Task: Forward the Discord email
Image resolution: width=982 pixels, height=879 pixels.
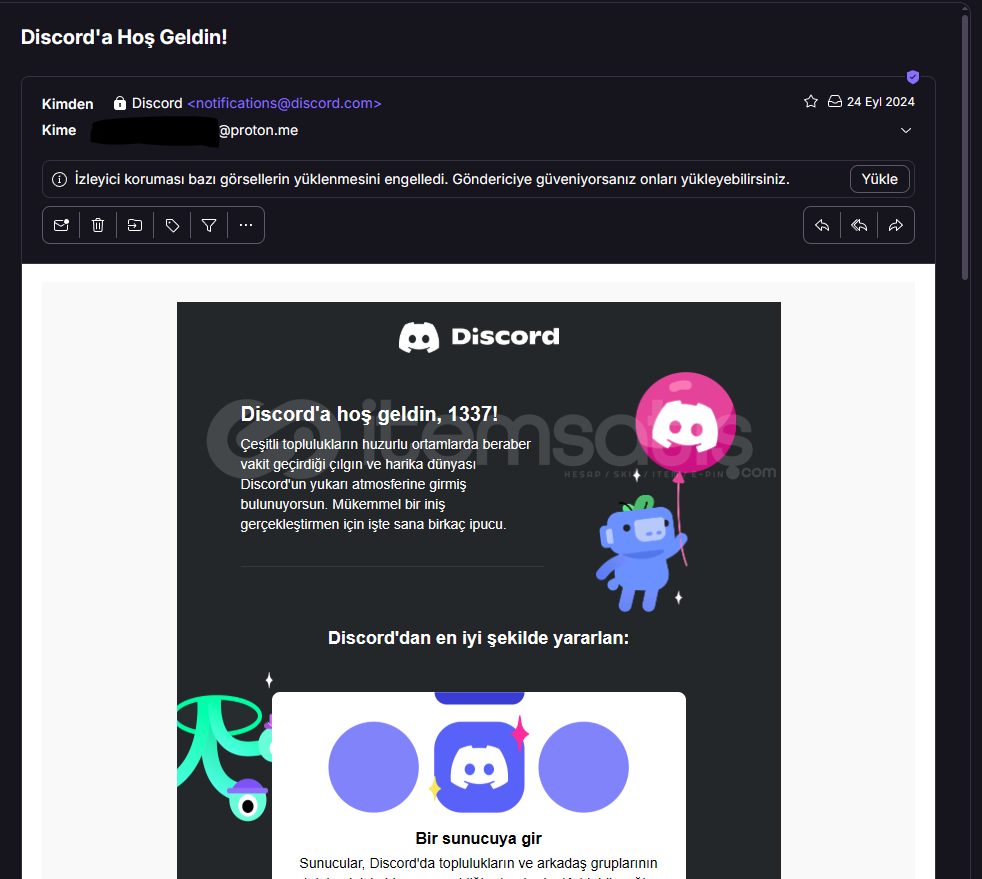Action: [x=896, y=225]
